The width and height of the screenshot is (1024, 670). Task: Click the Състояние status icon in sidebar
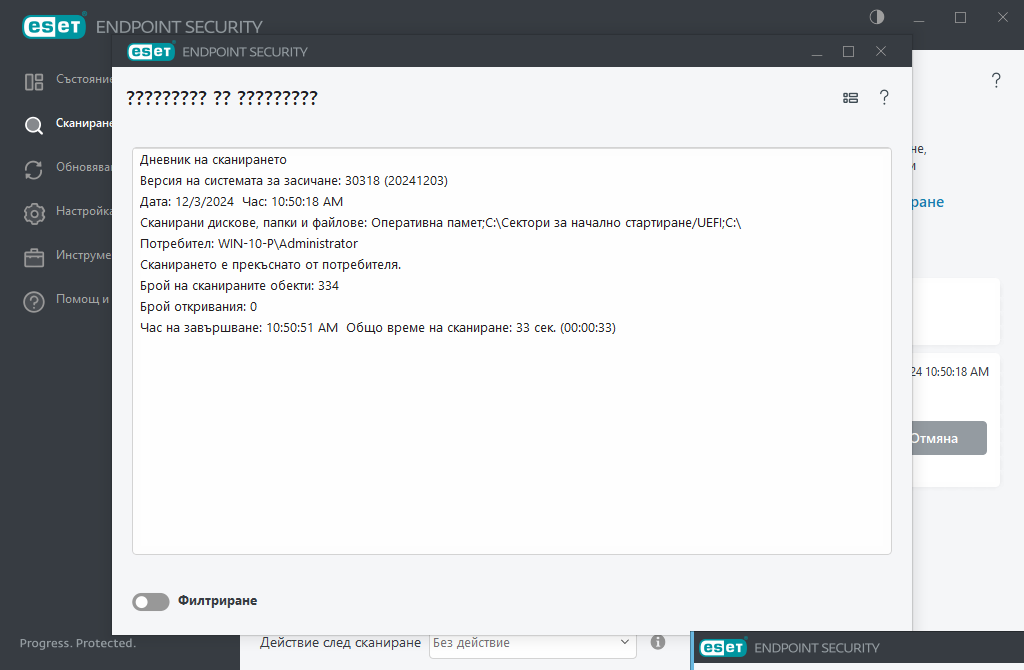(x=34, y=82)
